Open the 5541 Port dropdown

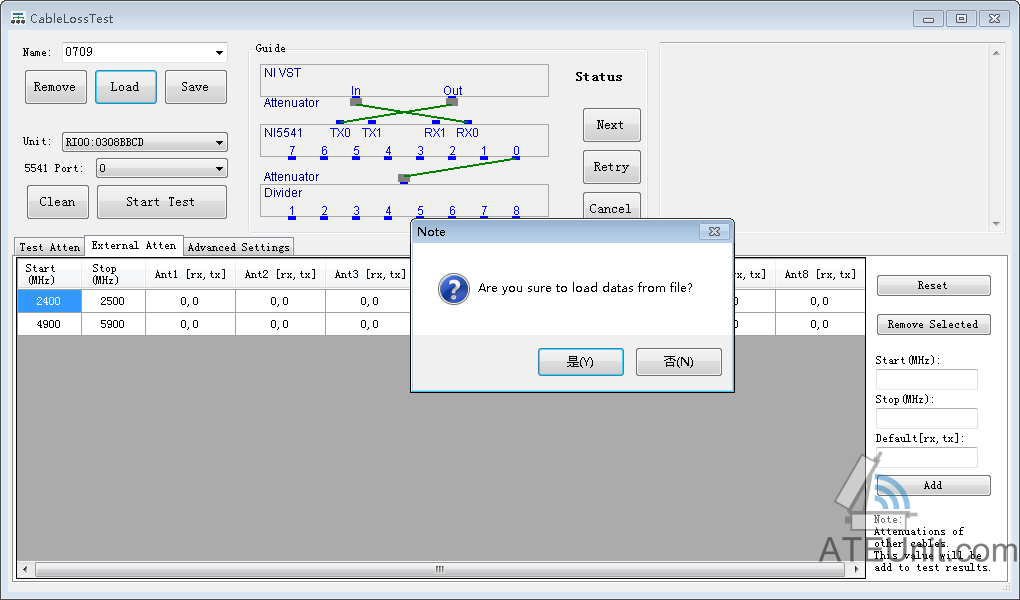[x=219, y=169]
